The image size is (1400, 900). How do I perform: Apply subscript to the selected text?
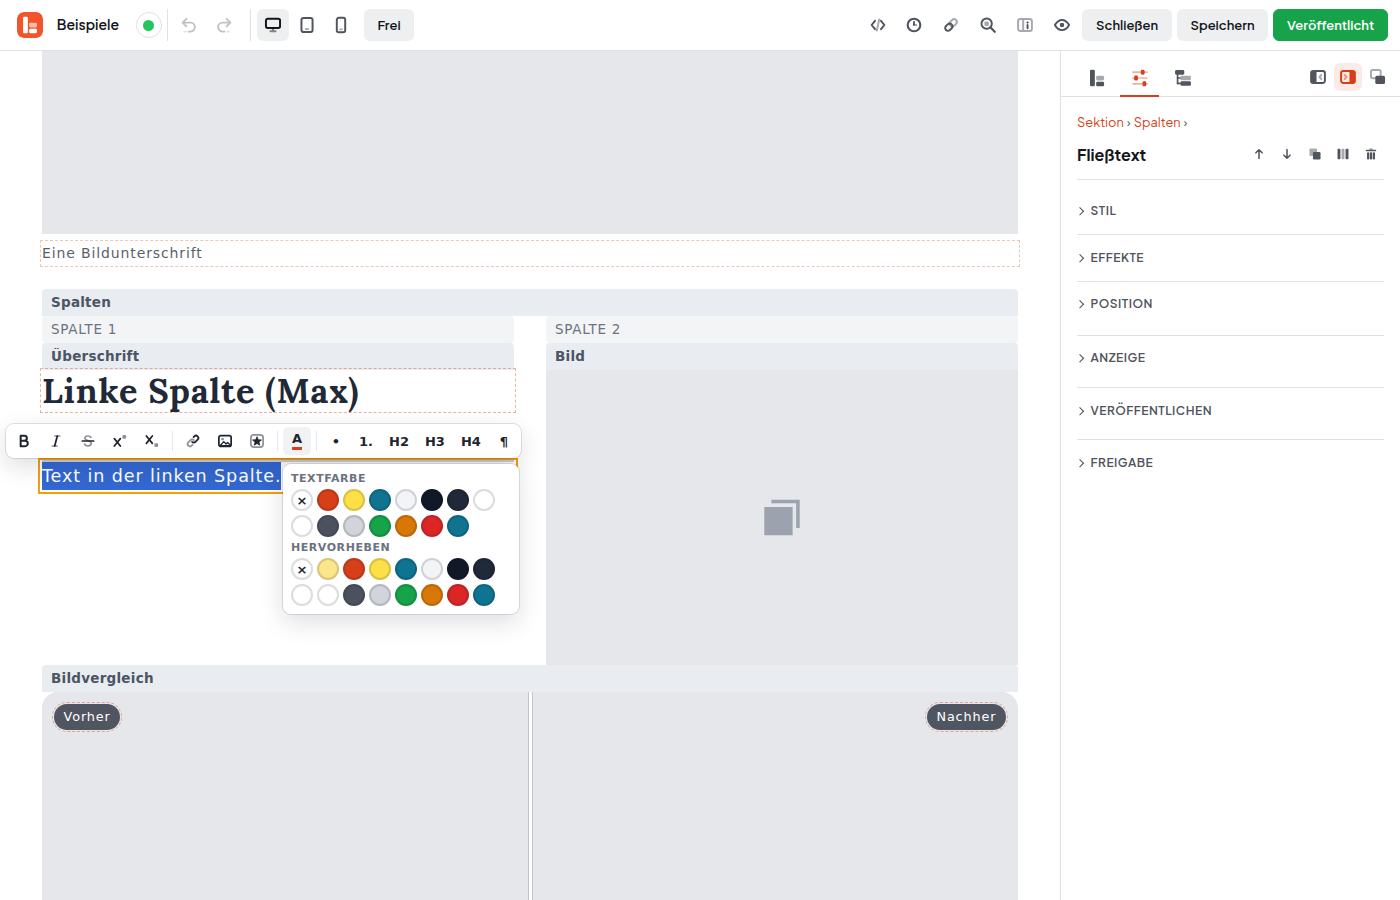152,441
